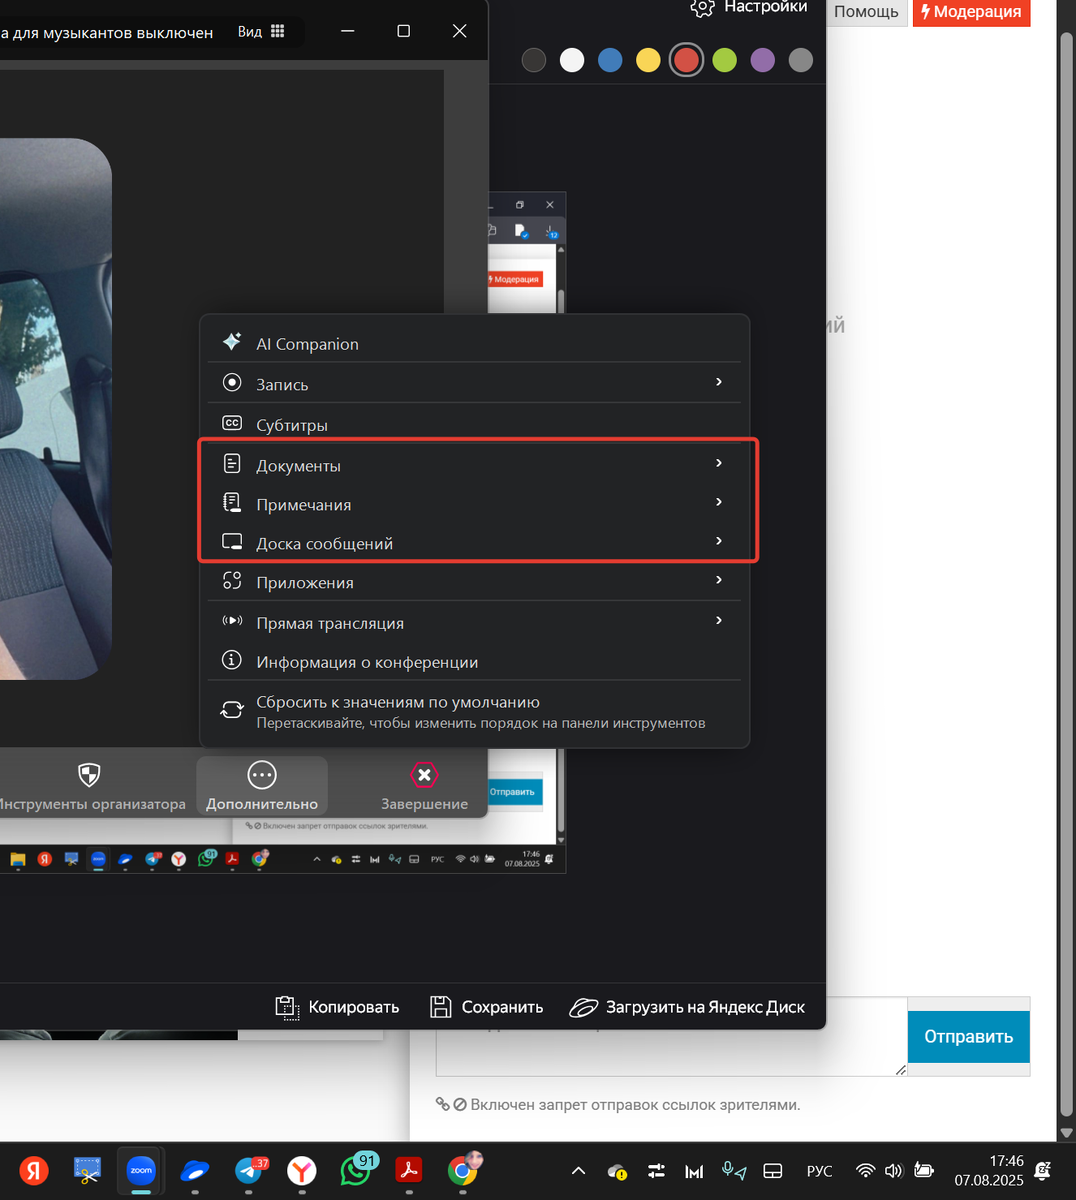
Task: Pick the purple color swatch
Action: [x=762, y=60]
